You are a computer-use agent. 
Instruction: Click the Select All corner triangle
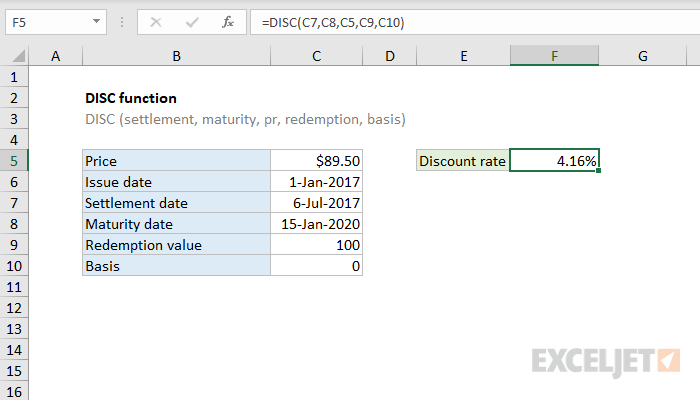[18, 56]
